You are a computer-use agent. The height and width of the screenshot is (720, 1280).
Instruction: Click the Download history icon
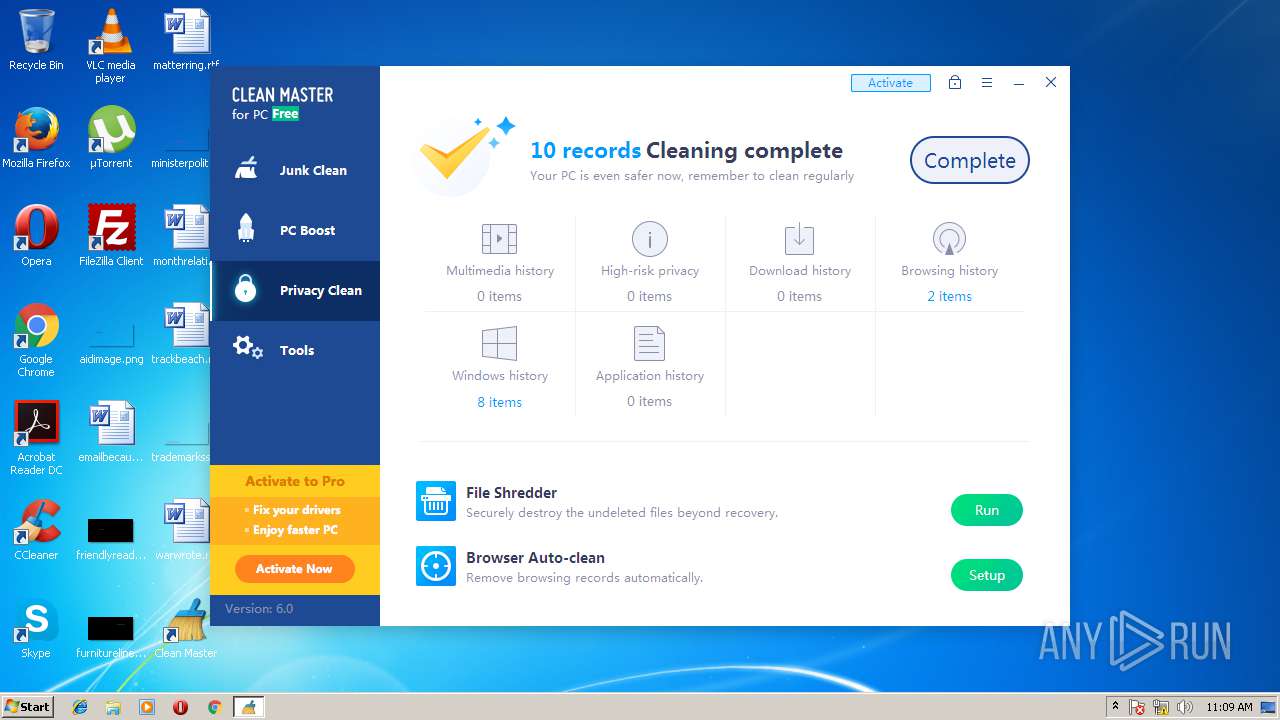tap(799, 239)
